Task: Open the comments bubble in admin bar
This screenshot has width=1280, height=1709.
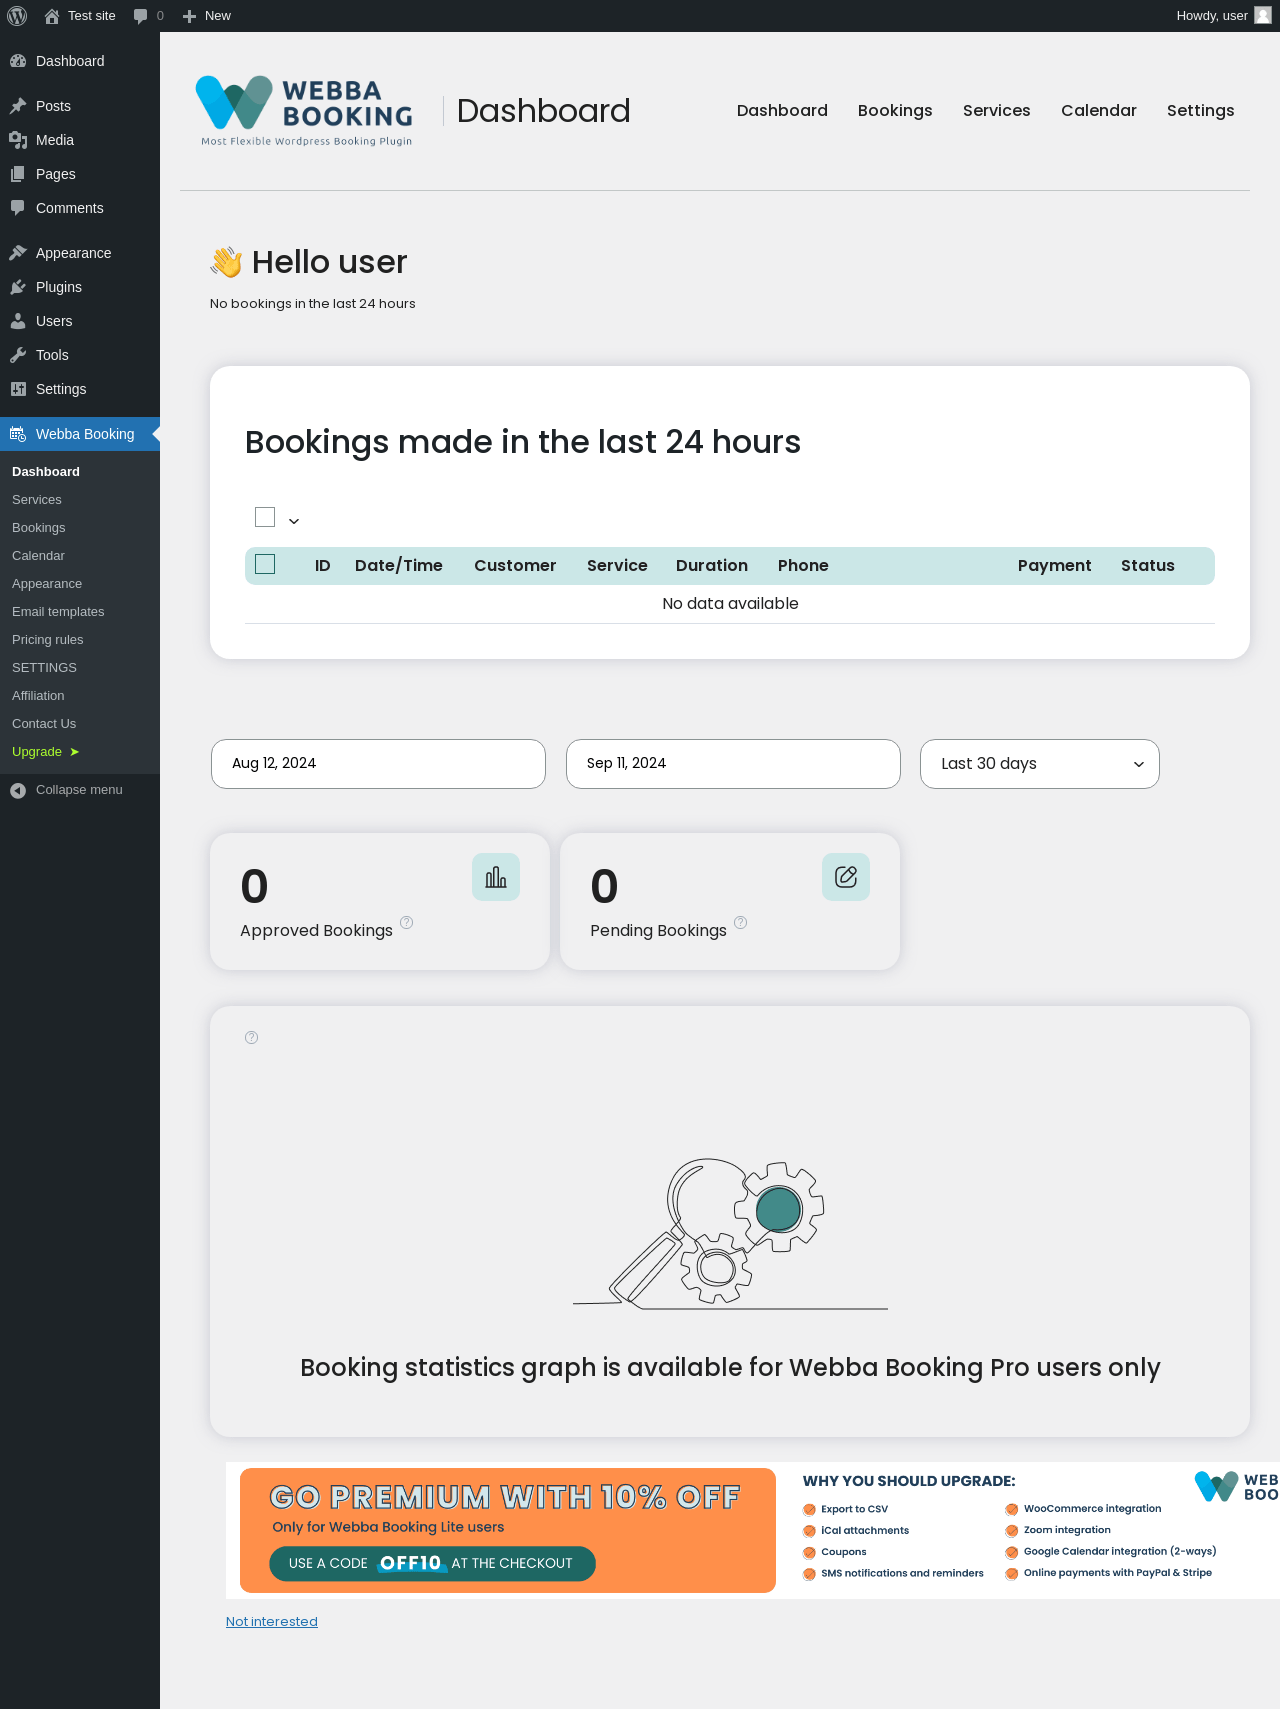Action: (141, 16)
